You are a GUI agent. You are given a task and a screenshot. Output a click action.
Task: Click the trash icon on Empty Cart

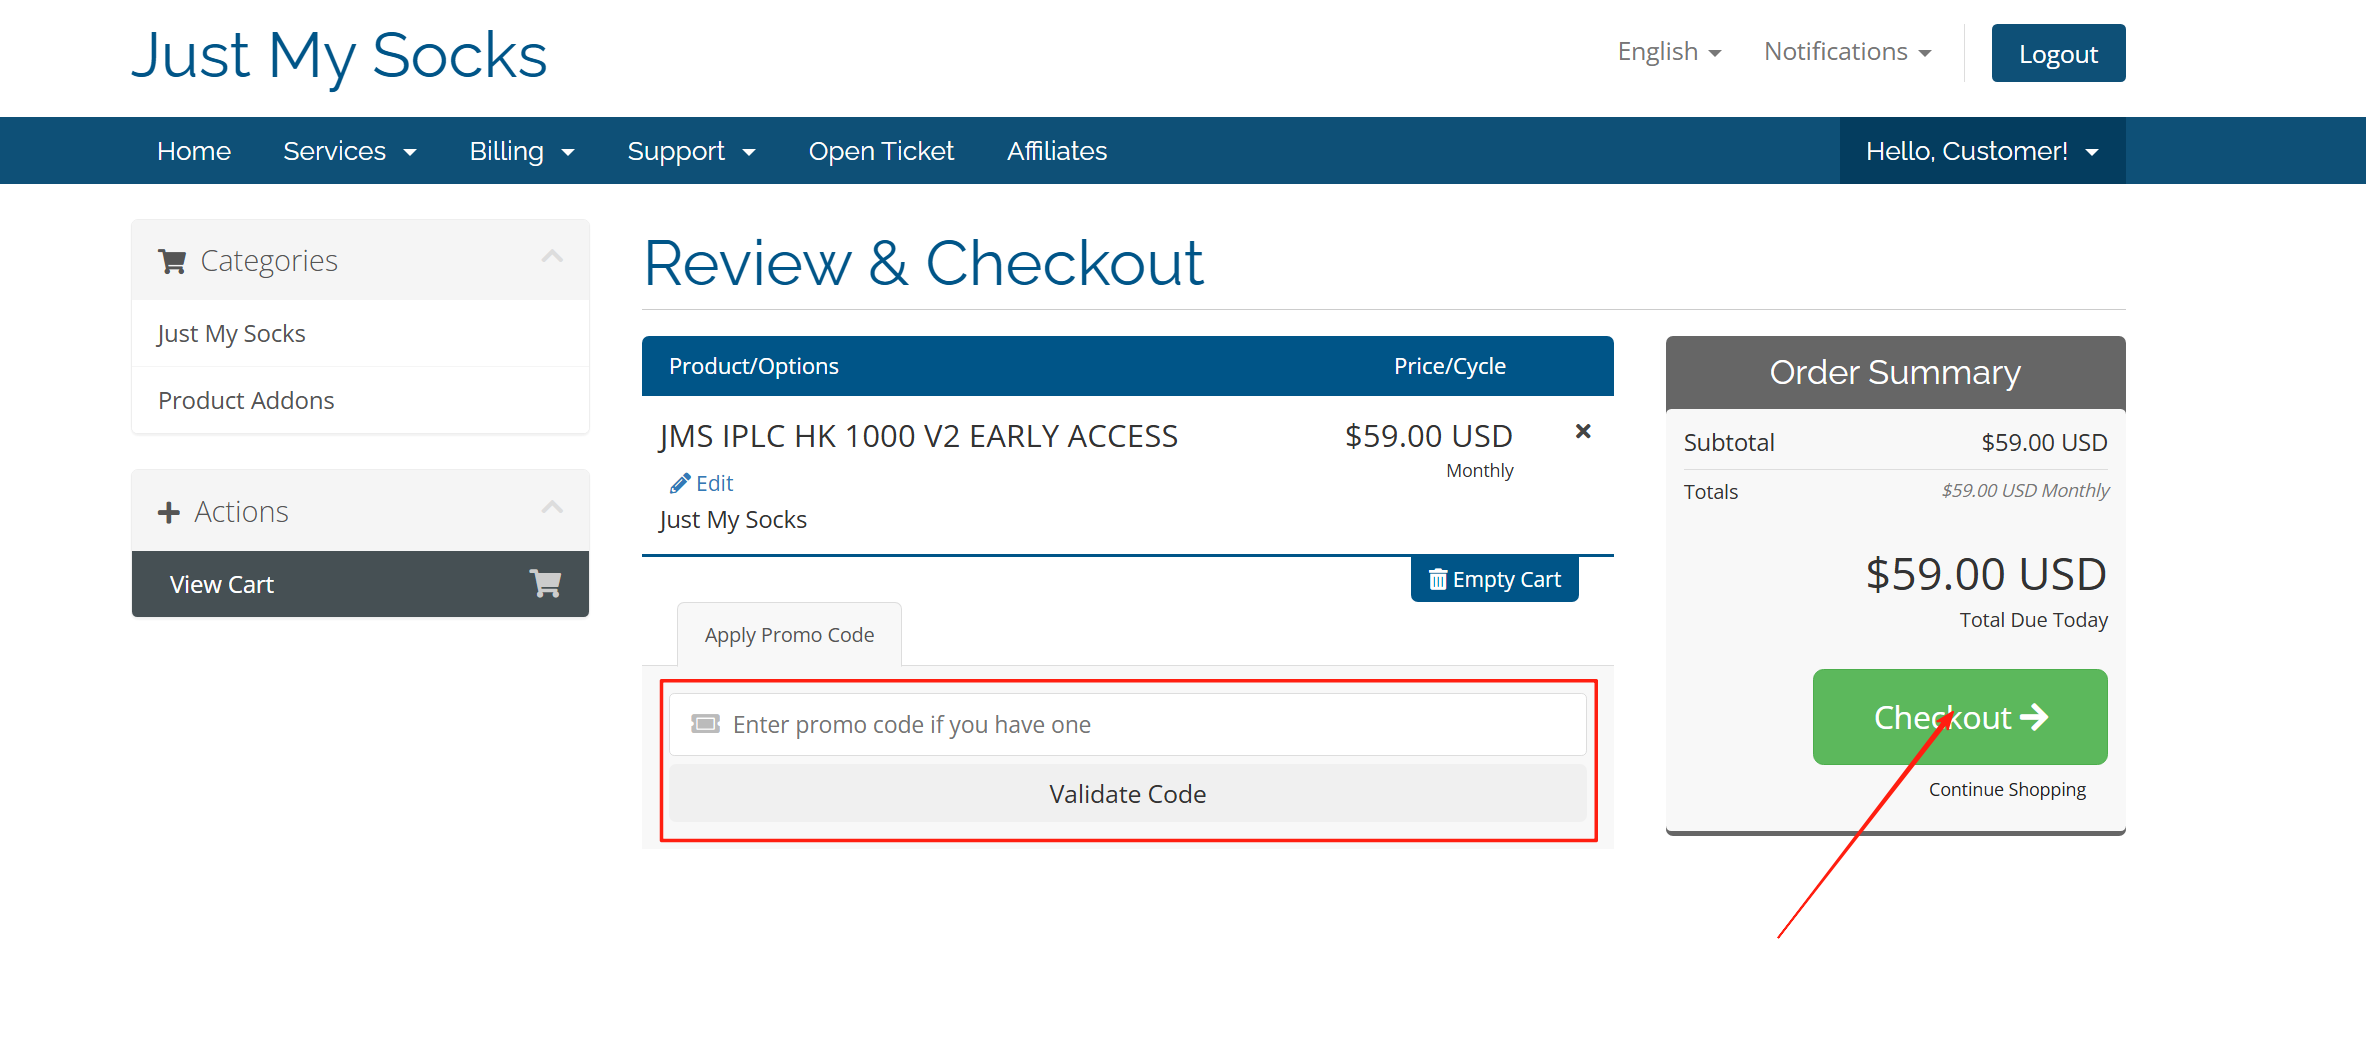1438,579
